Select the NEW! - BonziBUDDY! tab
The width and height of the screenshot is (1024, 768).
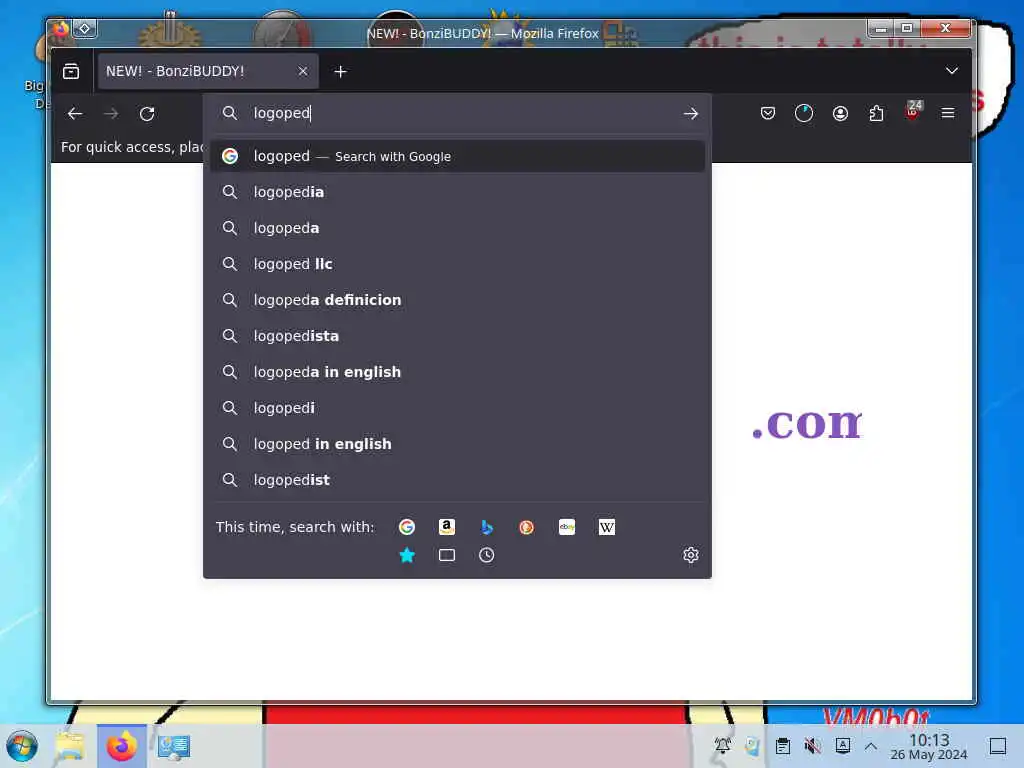208,71
